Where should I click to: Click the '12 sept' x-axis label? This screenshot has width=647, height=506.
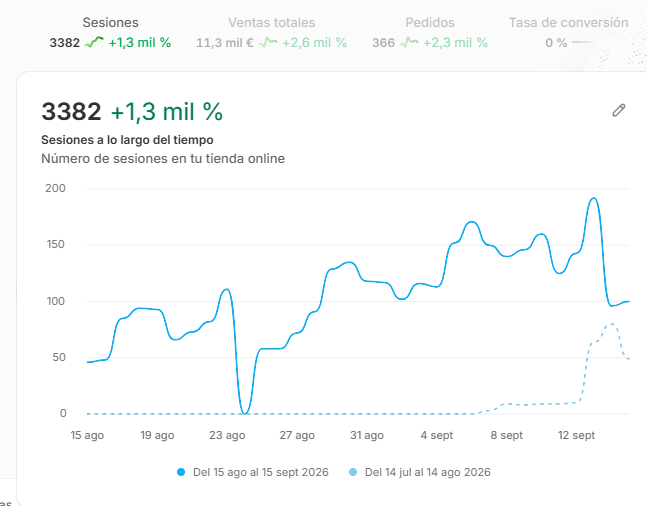click(576, 435)
